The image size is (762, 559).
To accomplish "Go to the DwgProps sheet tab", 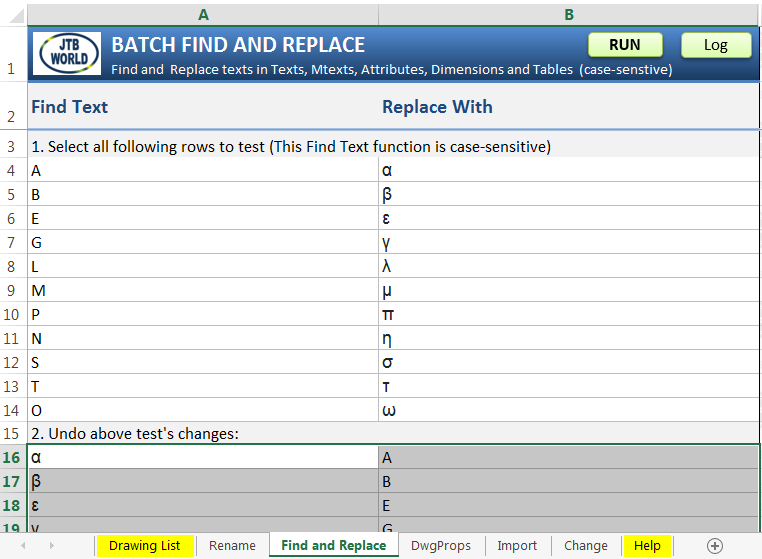I will pos(441,545).
